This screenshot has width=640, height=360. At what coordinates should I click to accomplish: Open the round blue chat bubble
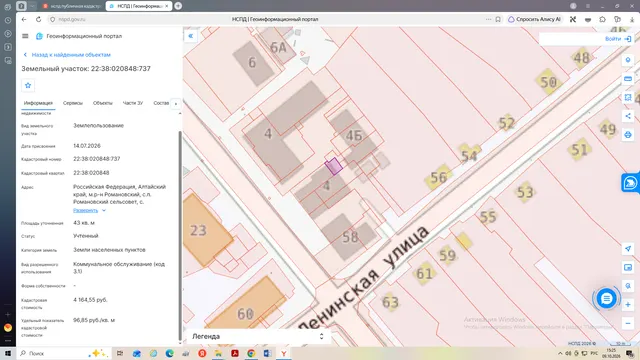pos(606,298)
